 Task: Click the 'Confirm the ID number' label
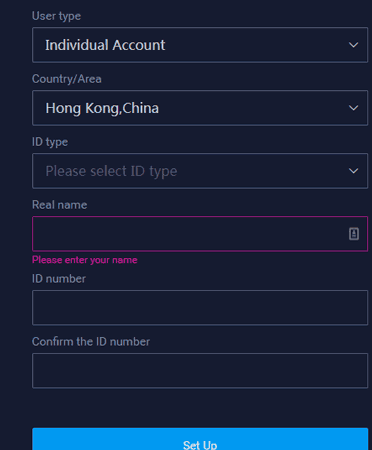tap(91, 342)
